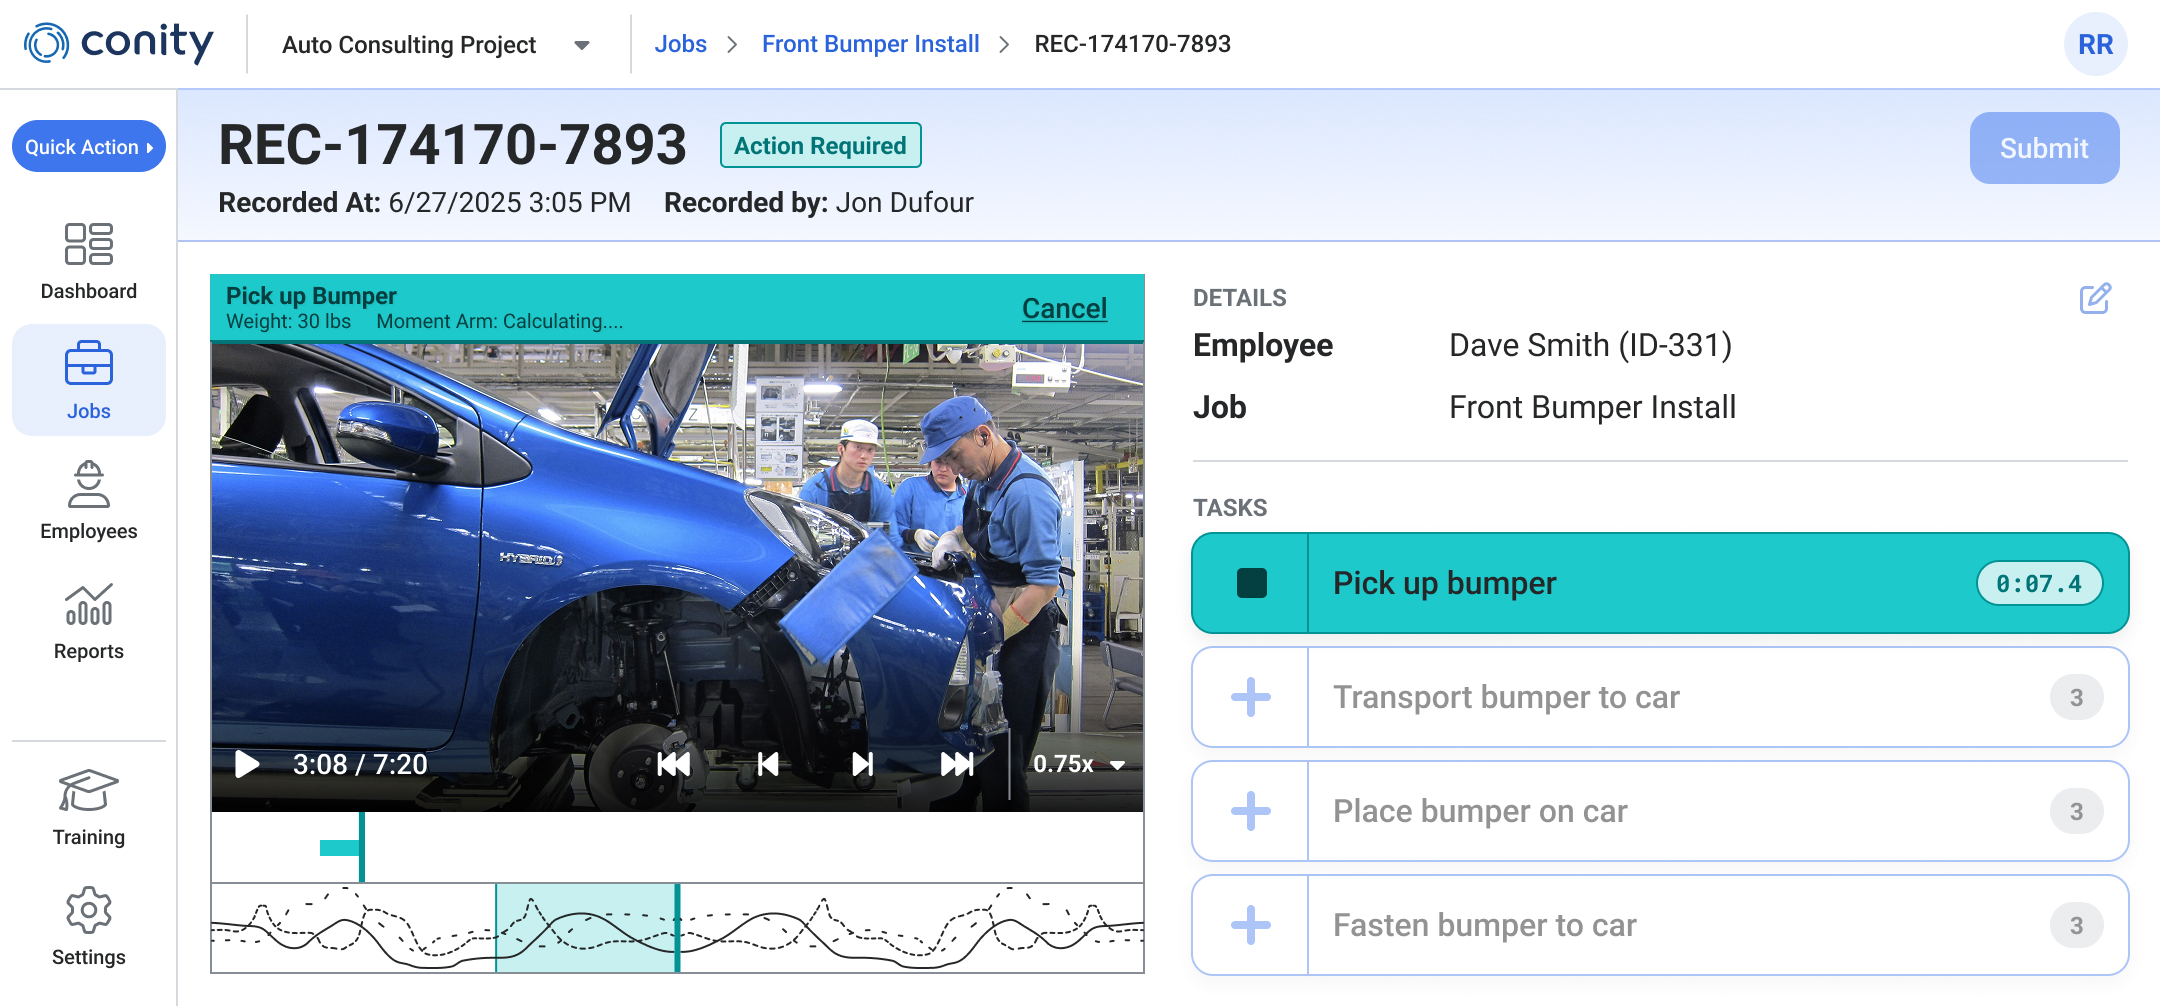The image size is (2160, 1006).
Task: Open the Auto Consulting Project dropdown
Action: 436,45
